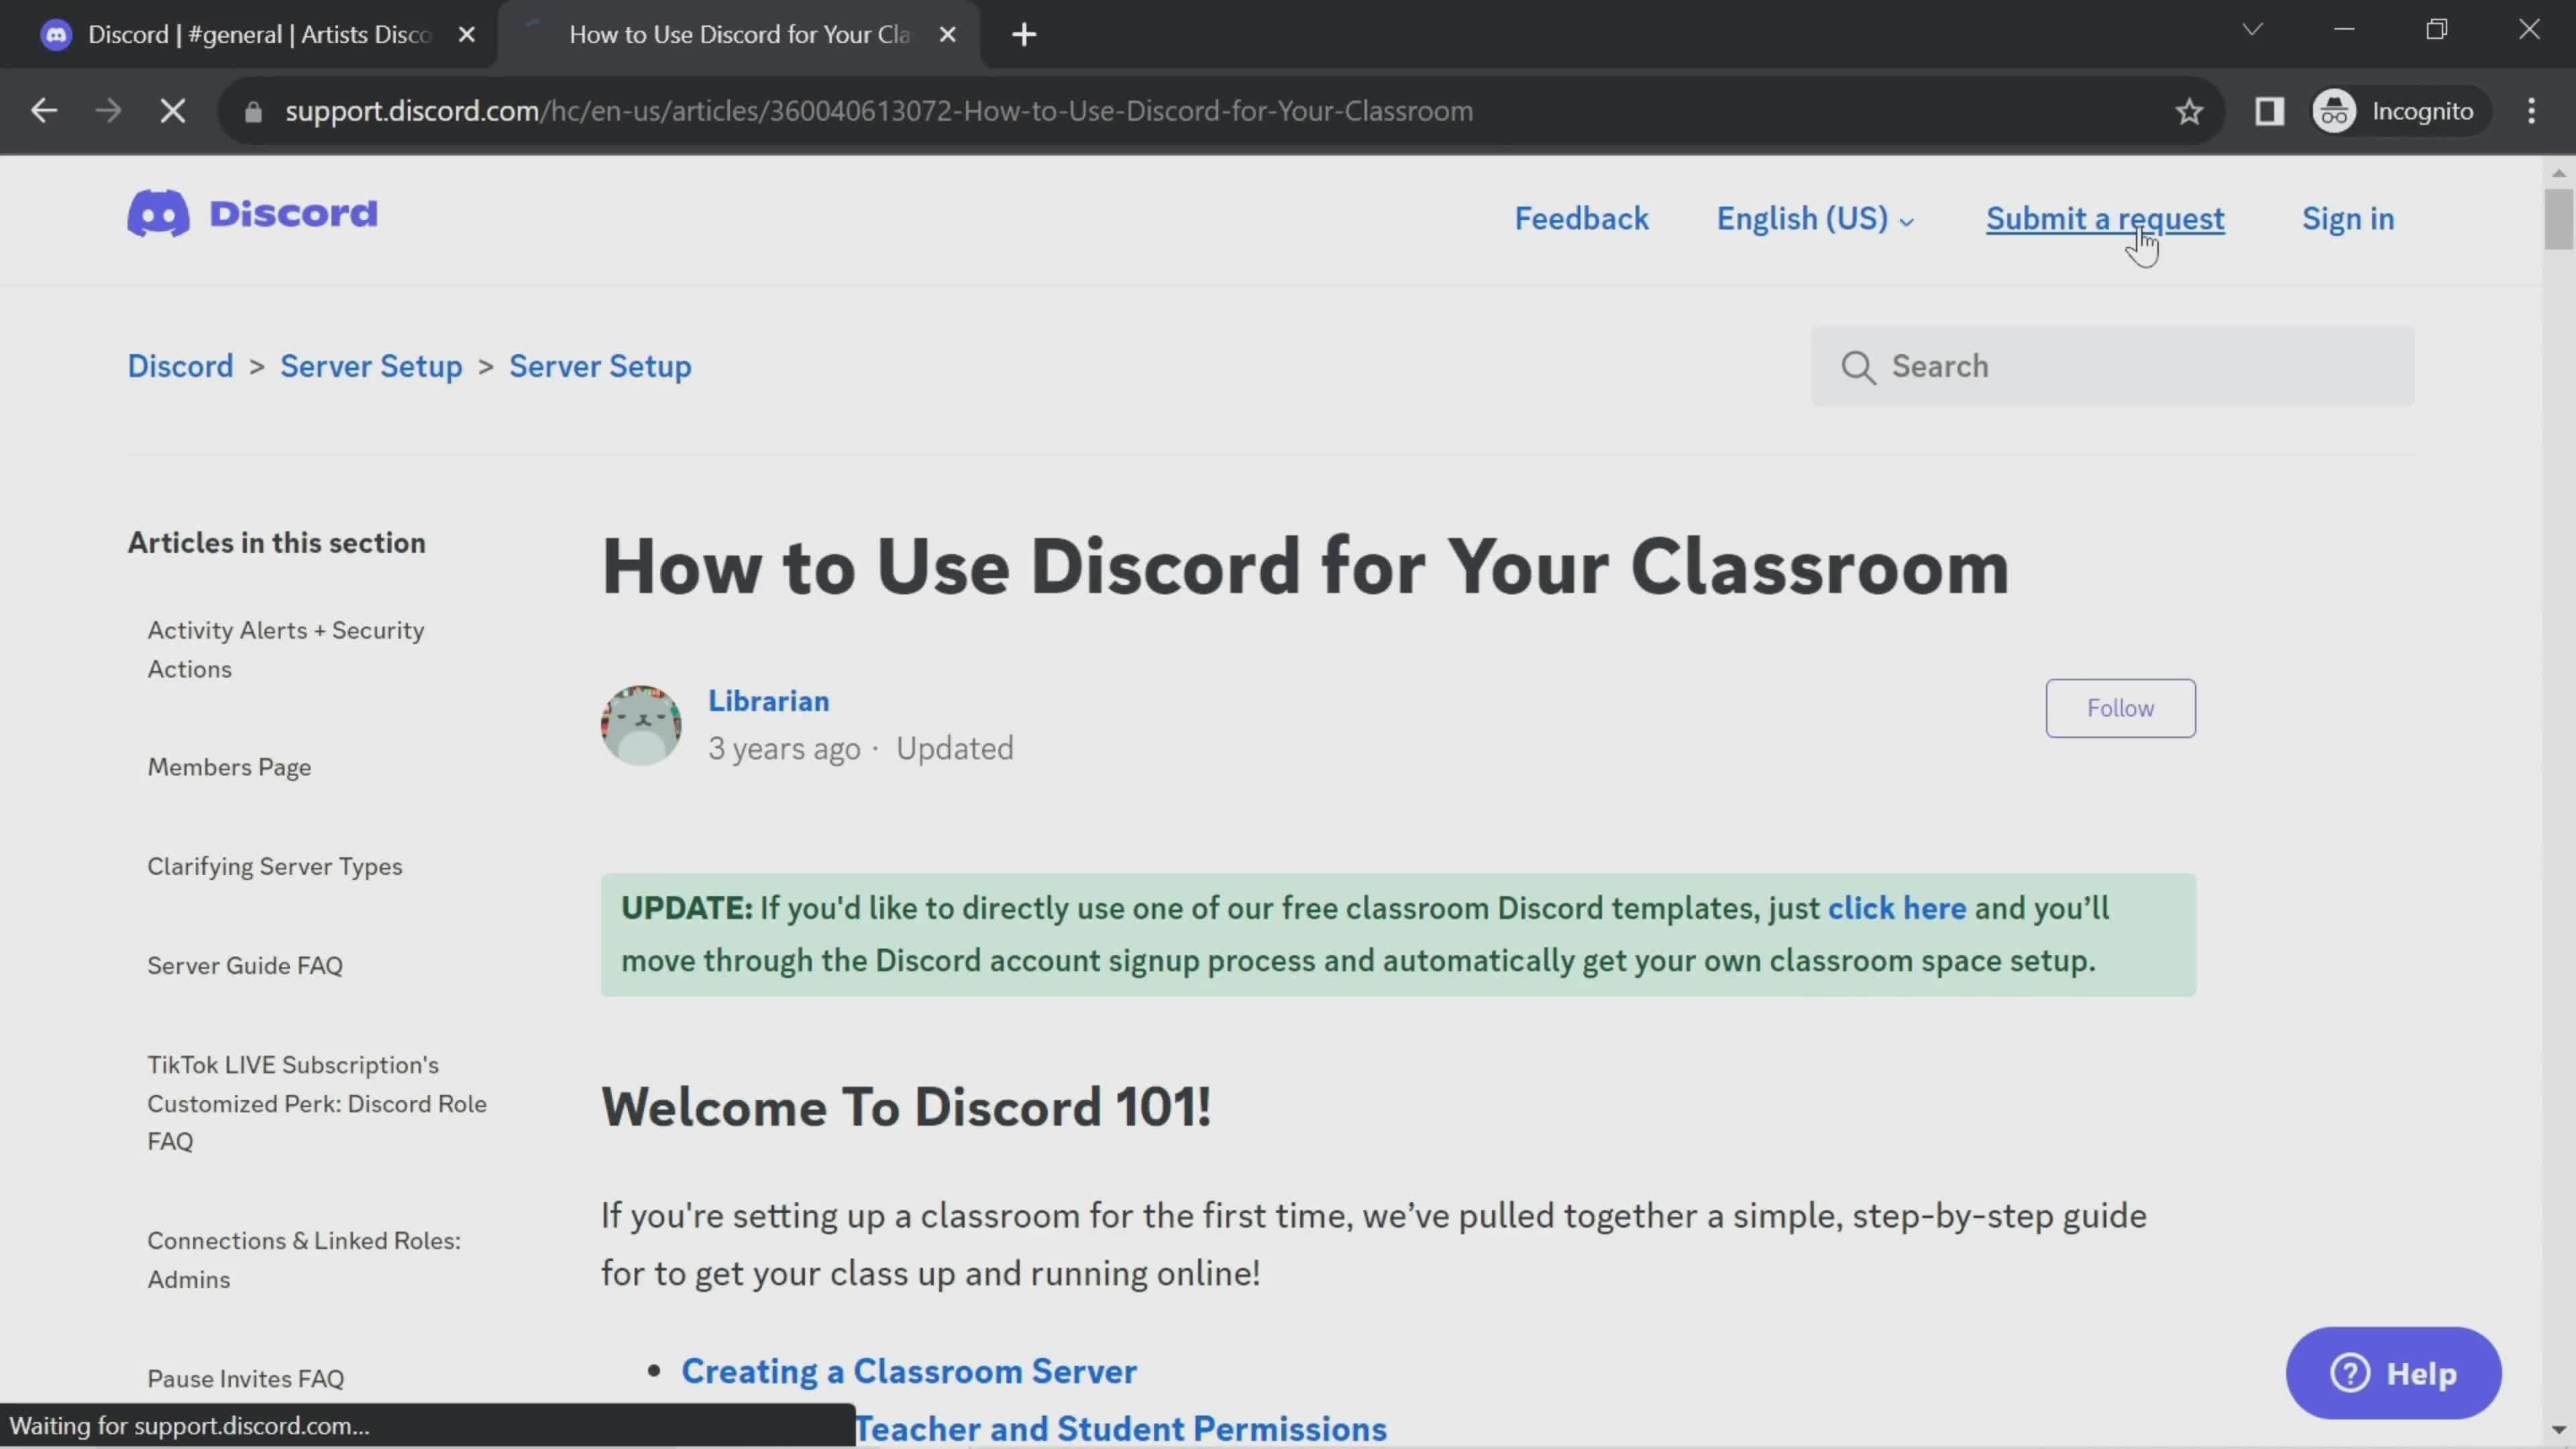
Task: Click the page vertical scrollbar thumb
Action: click(x=2558, y=218)
